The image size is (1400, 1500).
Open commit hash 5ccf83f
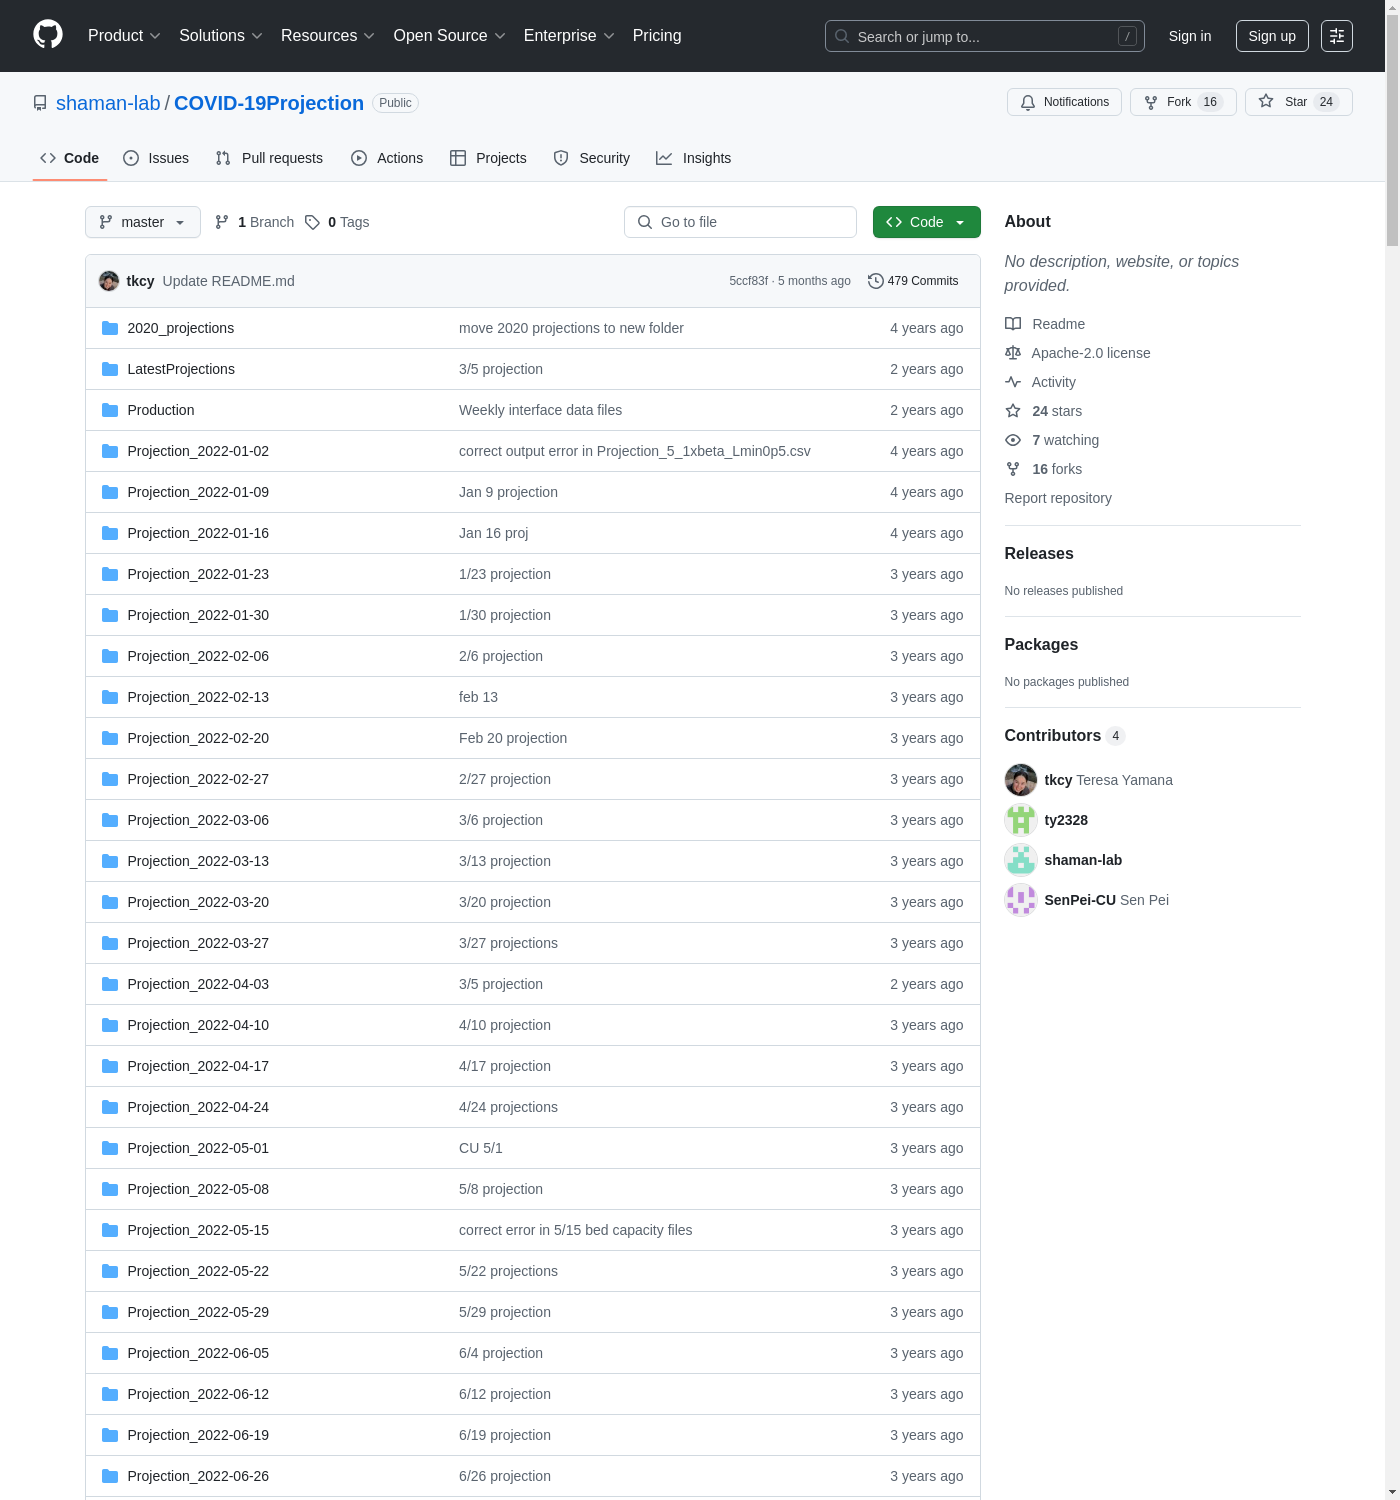[x=749, y=281]
